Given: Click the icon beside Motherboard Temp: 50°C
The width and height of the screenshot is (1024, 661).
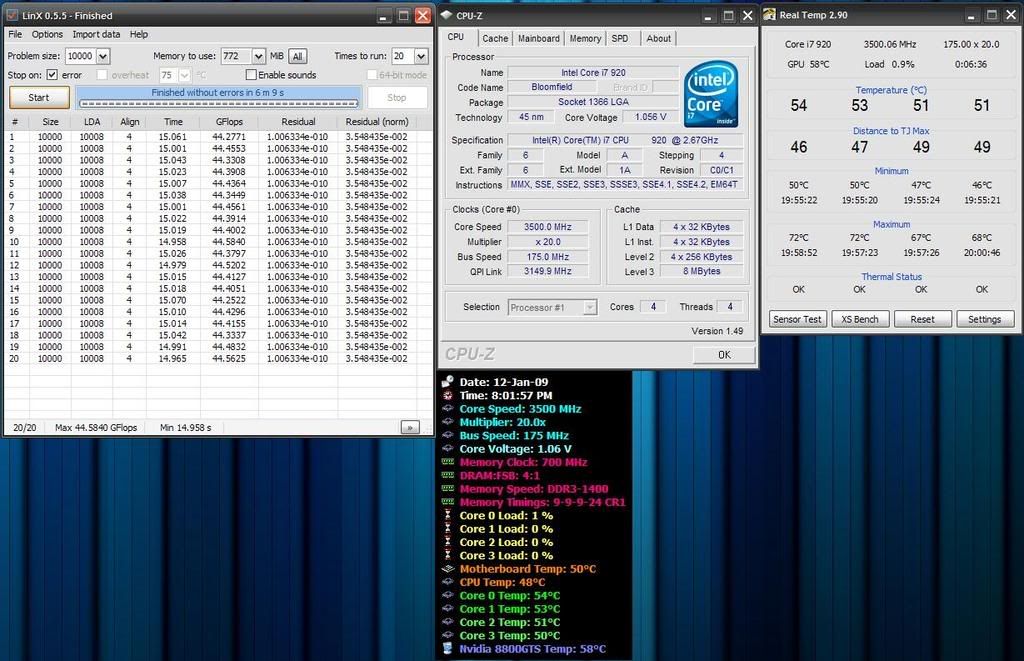Looking at the screenshot, I should (x=447, y=568).
